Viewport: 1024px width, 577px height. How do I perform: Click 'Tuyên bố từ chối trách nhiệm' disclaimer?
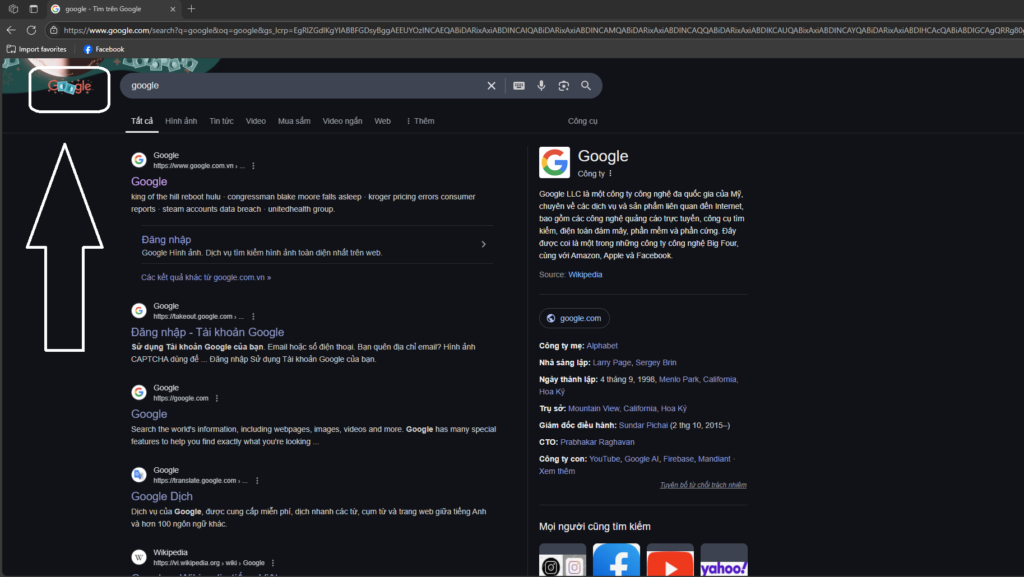pyautogui.click(x=703, y=485)
